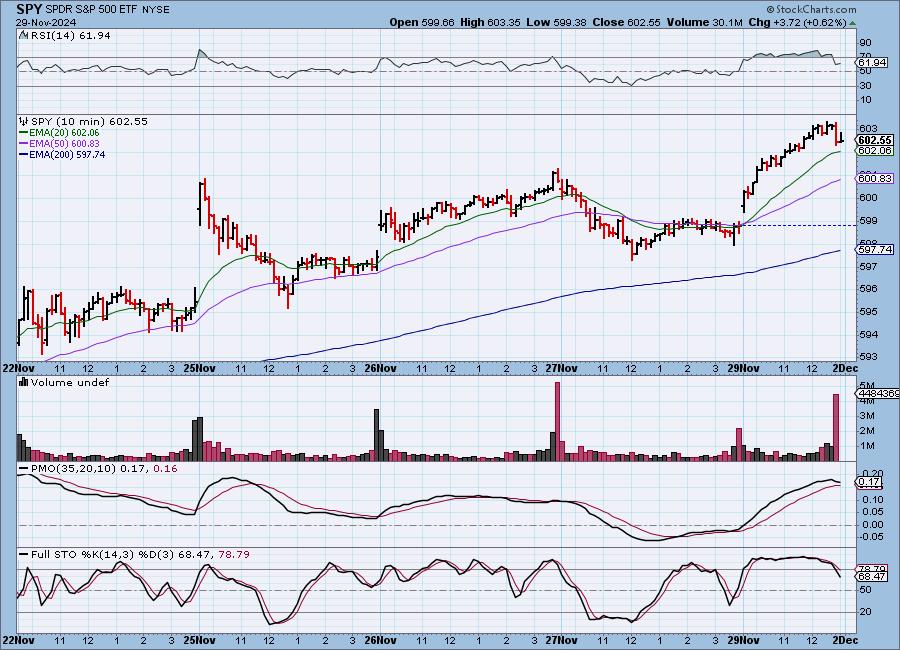Click the 26Nov label on bottom axis
The image size is (900, 650).
click(x=381, y=640)
